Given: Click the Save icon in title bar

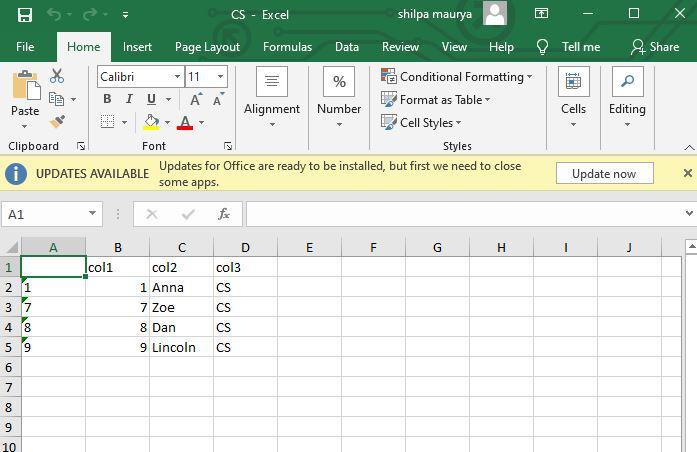Looking at the screenshot, I should (25, 15).
